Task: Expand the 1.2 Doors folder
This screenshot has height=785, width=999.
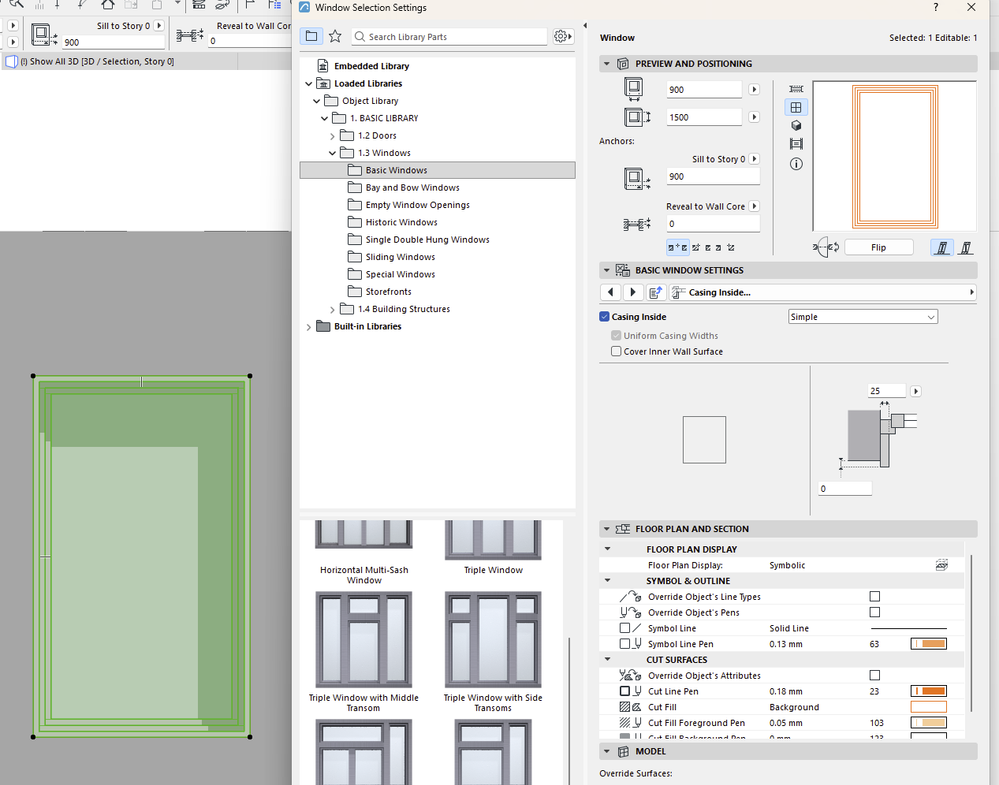Action: click(x=332, y=136)
